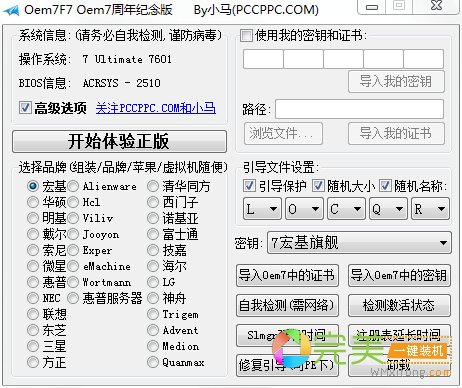Open the Q letter dropdown

[x=388, y=209]
